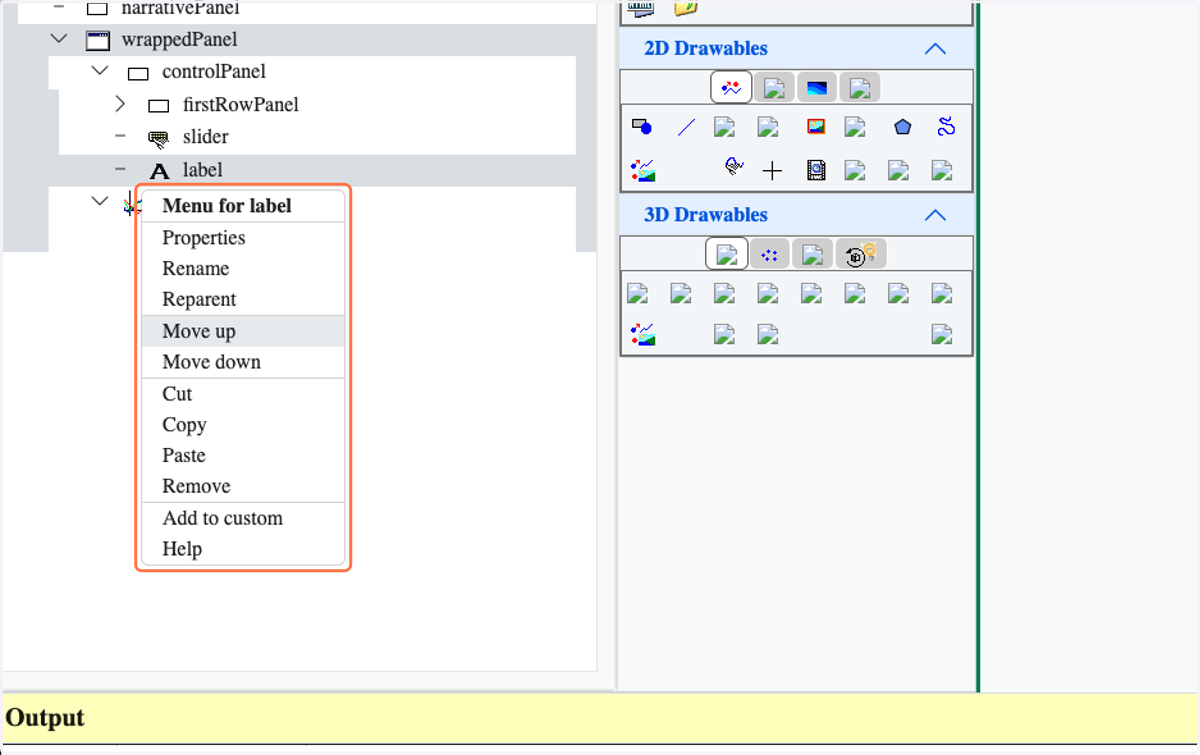
Task: Click the bold A icon next to label
Action: (x=159, y=171)
